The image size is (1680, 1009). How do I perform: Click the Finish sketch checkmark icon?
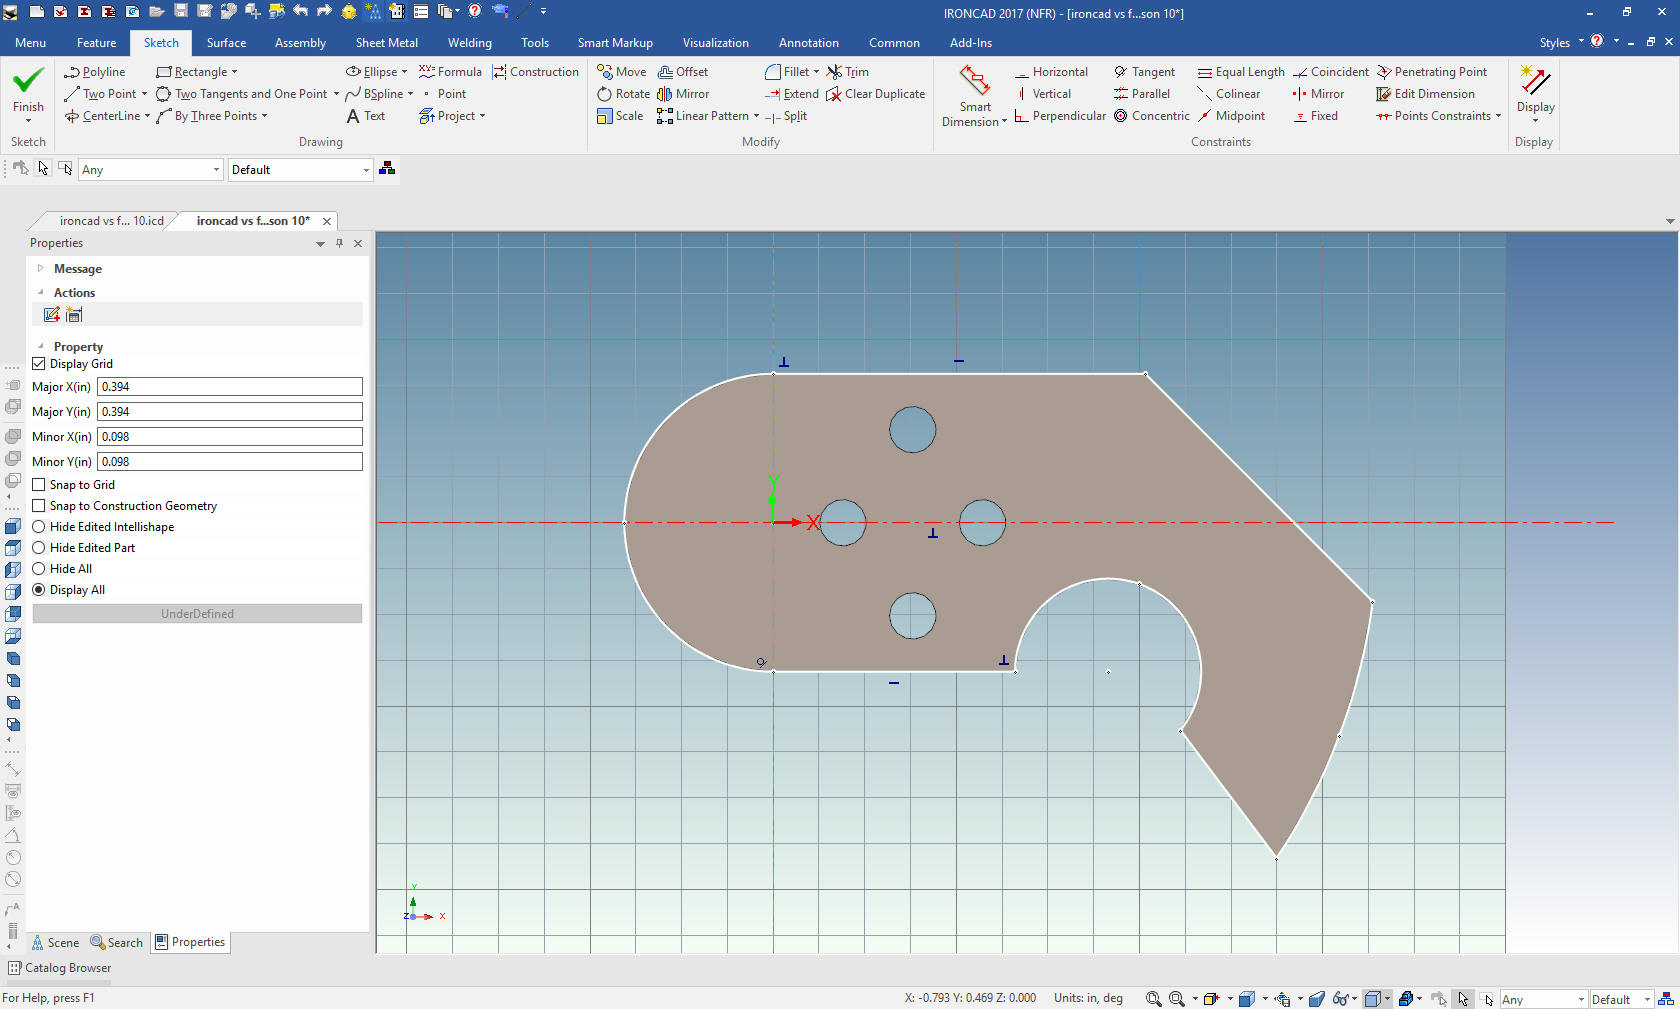(28, 81)
